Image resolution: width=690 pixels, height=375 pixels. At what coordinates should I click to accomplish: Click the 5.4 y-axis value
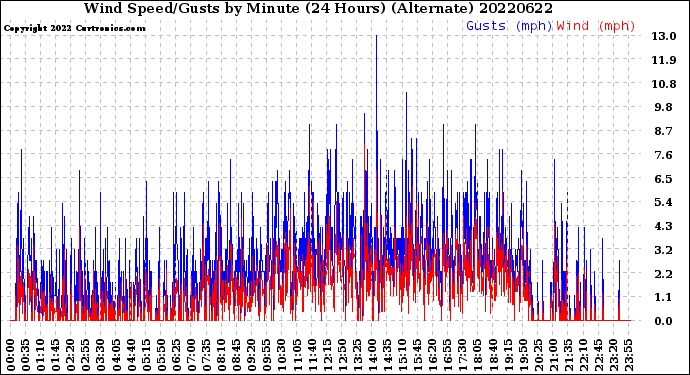[x=664, y=202]
